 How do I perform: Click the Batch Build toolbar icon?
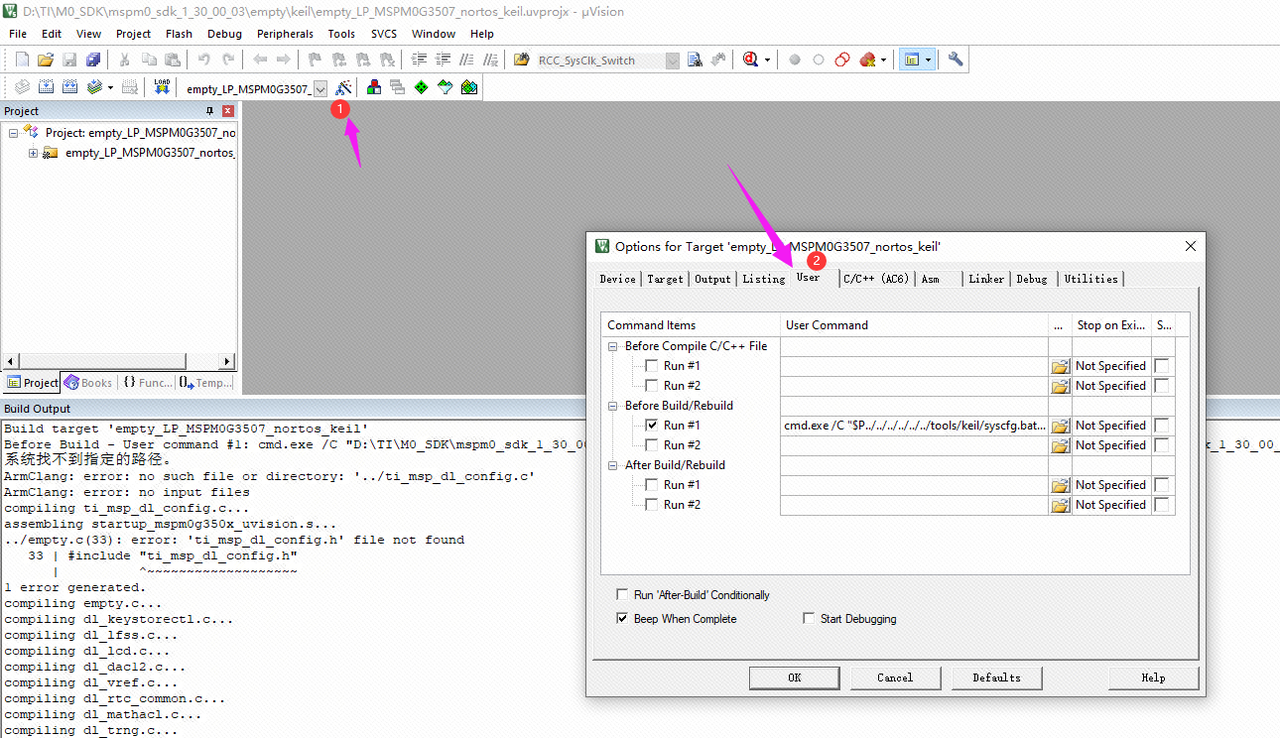[x=94, y=87]
